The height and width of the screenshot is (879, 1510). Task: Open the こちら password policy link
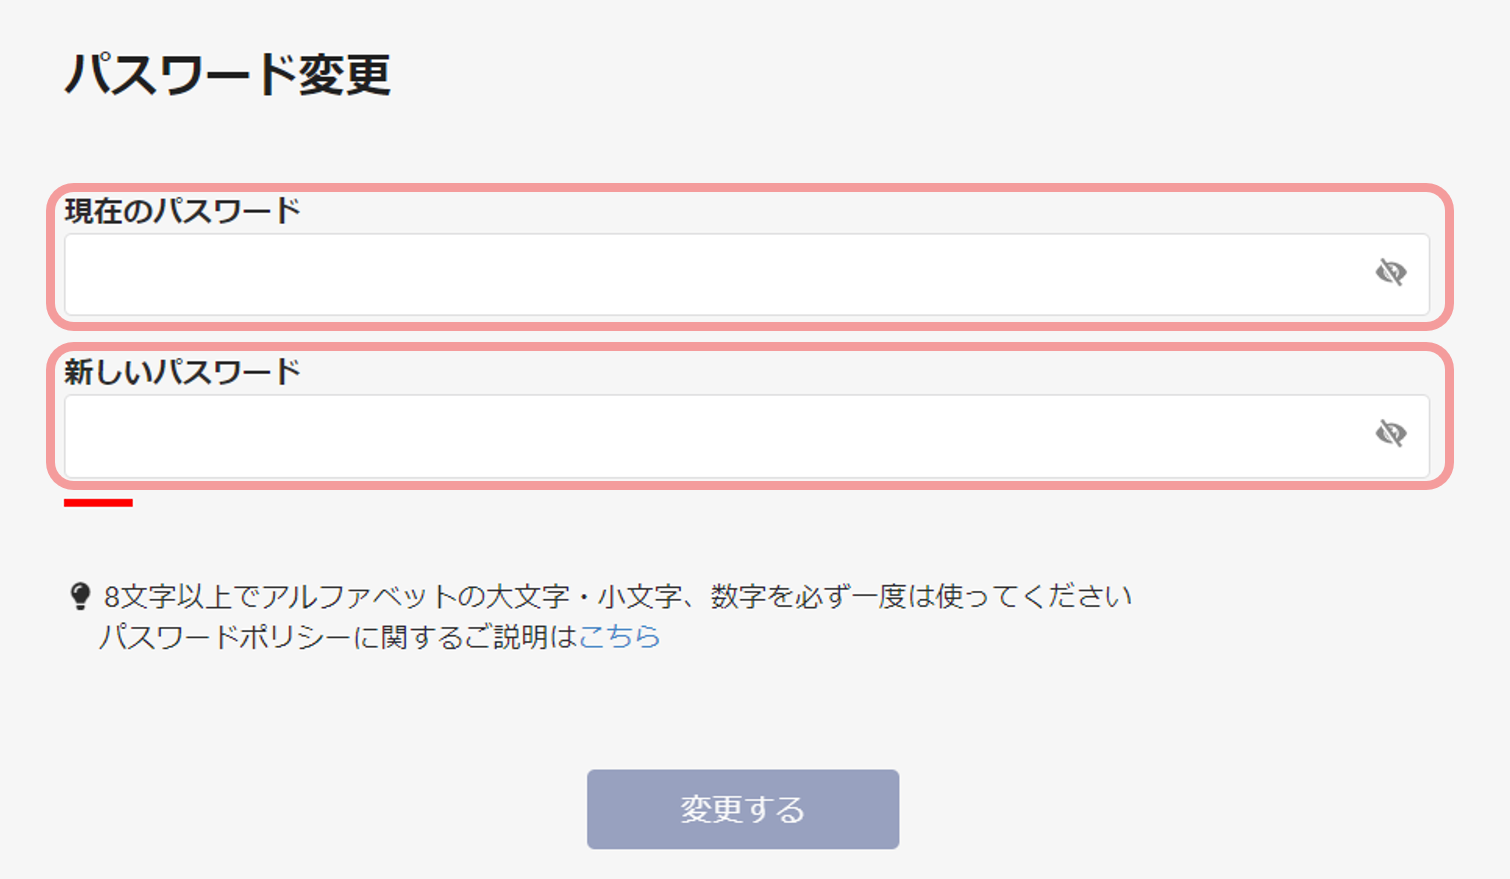(620, 637)
